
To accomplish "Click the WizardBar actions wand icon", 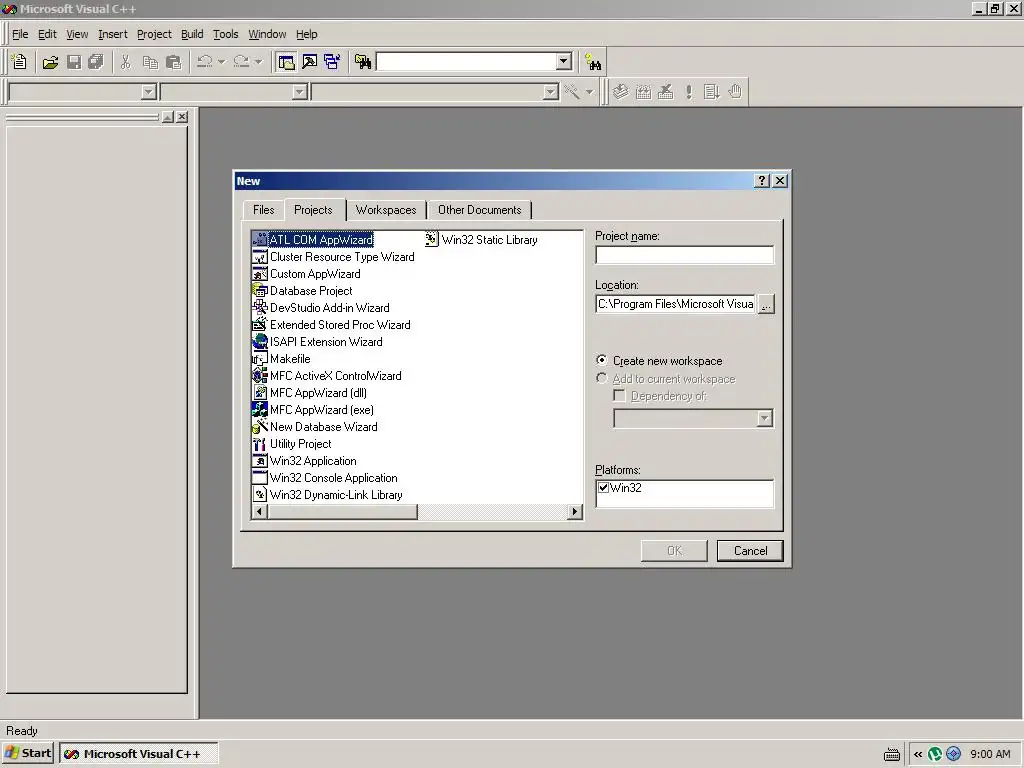I will pyautogui.click(x=572, y=91).
